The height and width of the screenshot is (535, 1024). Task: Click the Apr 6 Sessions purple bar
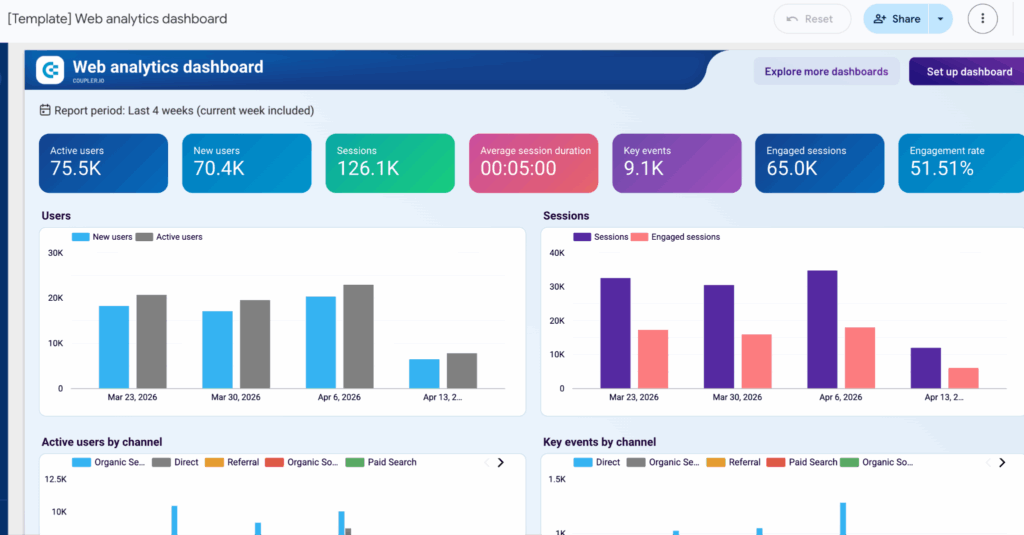click(822, 328)
